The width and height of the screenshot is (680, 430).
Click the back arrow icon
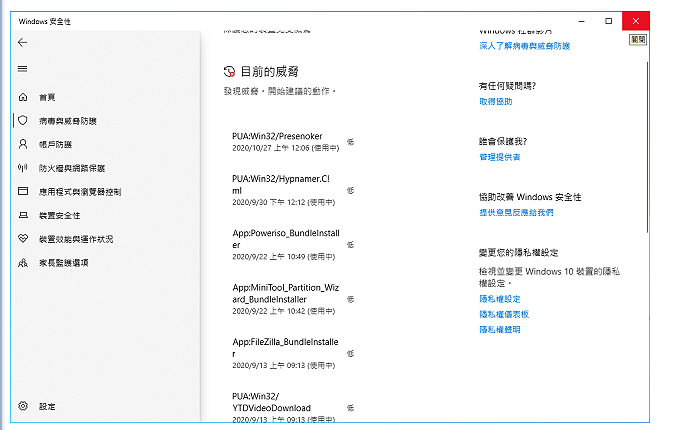(23, 42)
